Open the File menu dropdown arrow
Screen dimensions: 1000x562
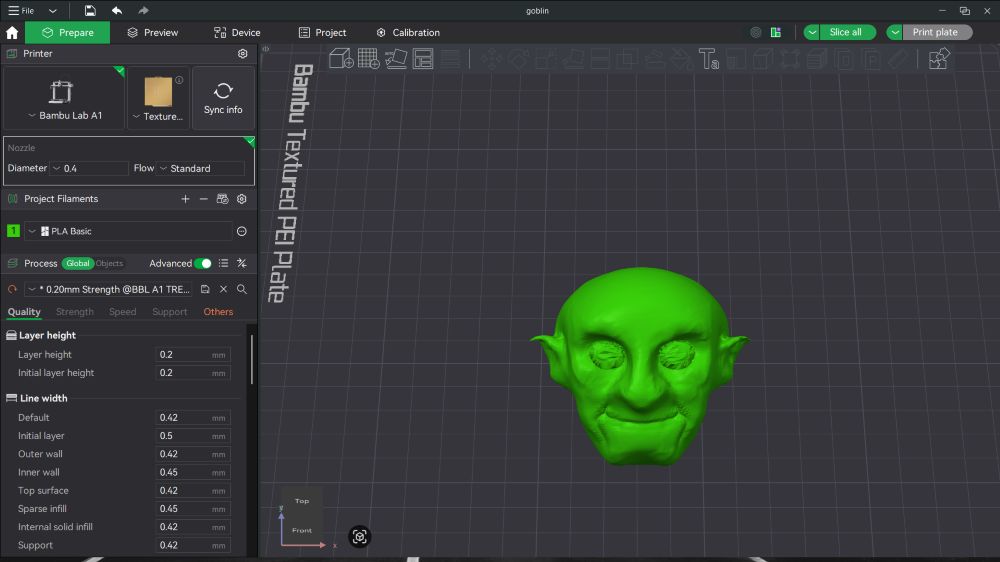pos(53,11)
